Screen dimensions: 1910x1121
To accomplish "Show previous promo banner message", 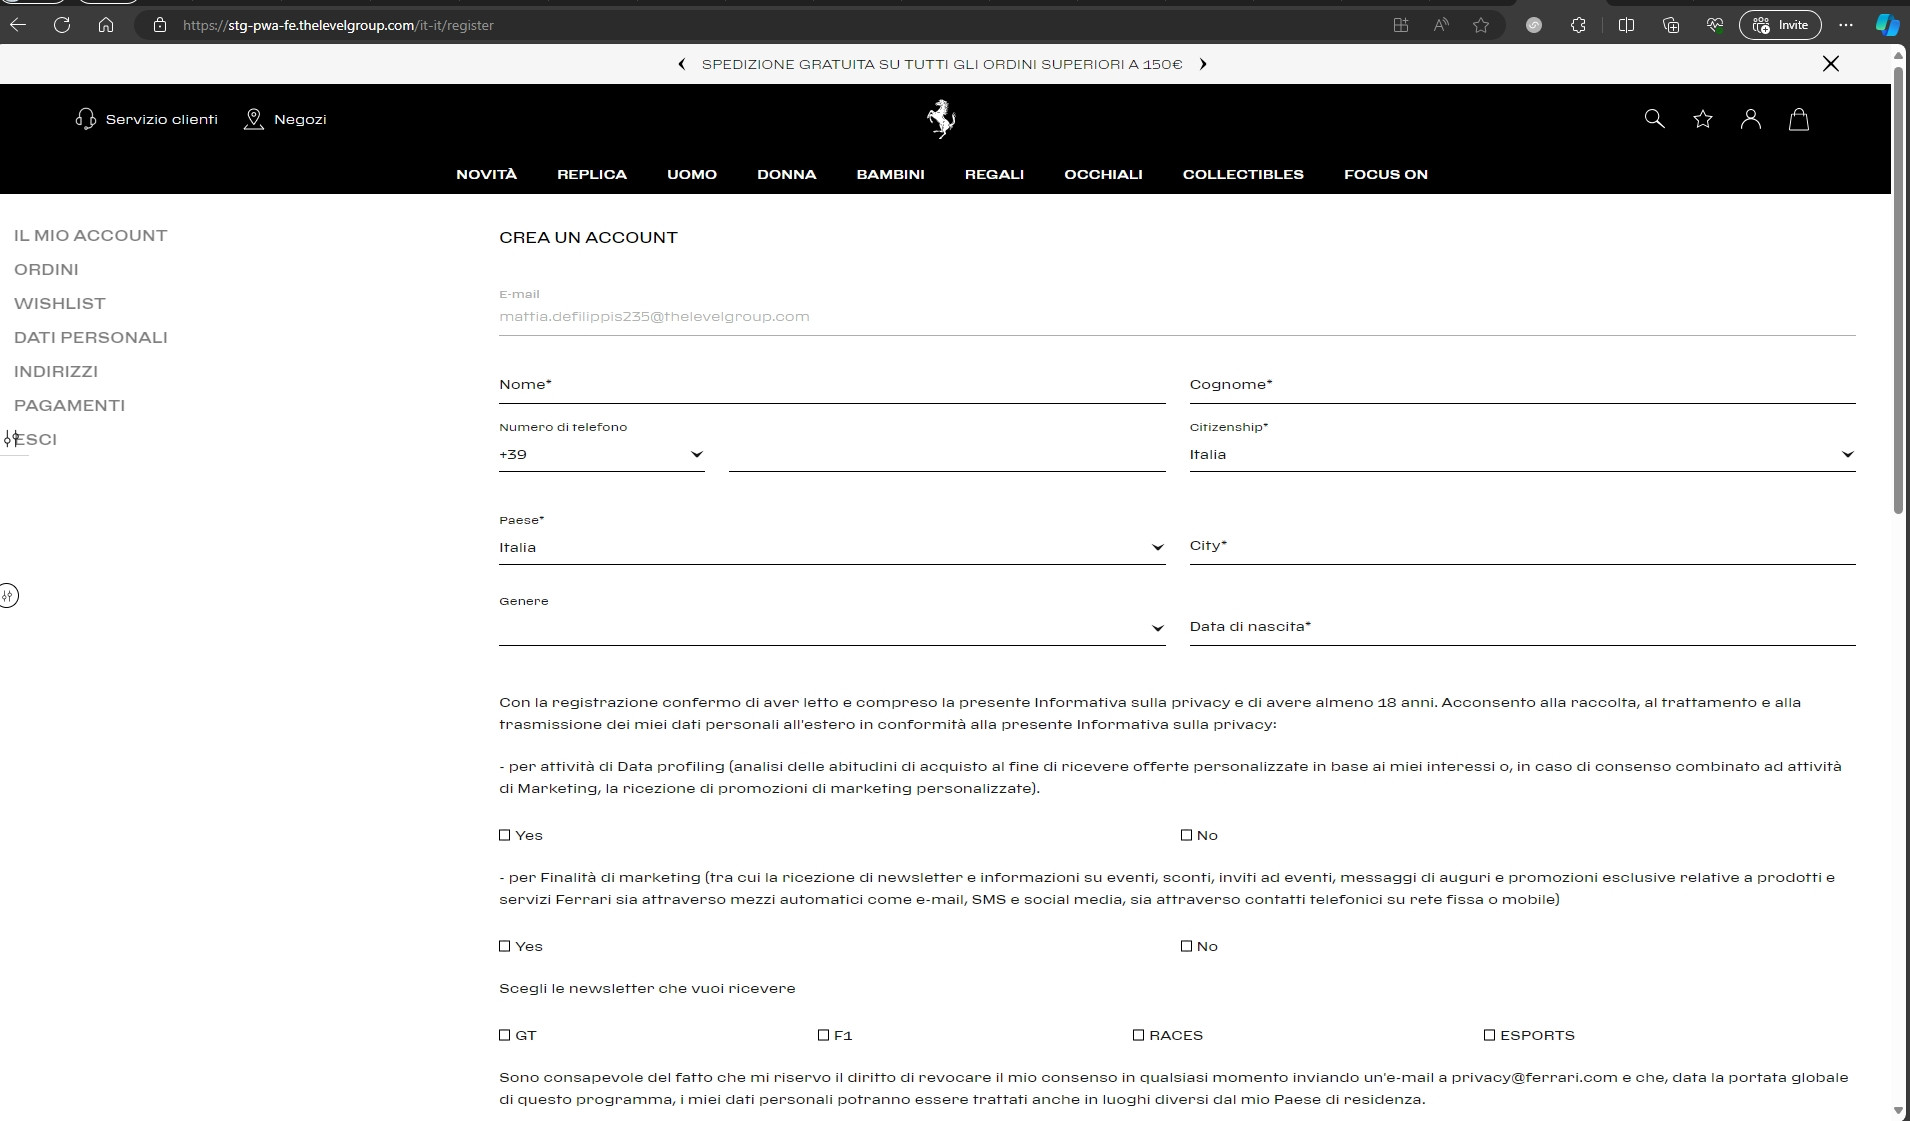I will click(682, 64).
